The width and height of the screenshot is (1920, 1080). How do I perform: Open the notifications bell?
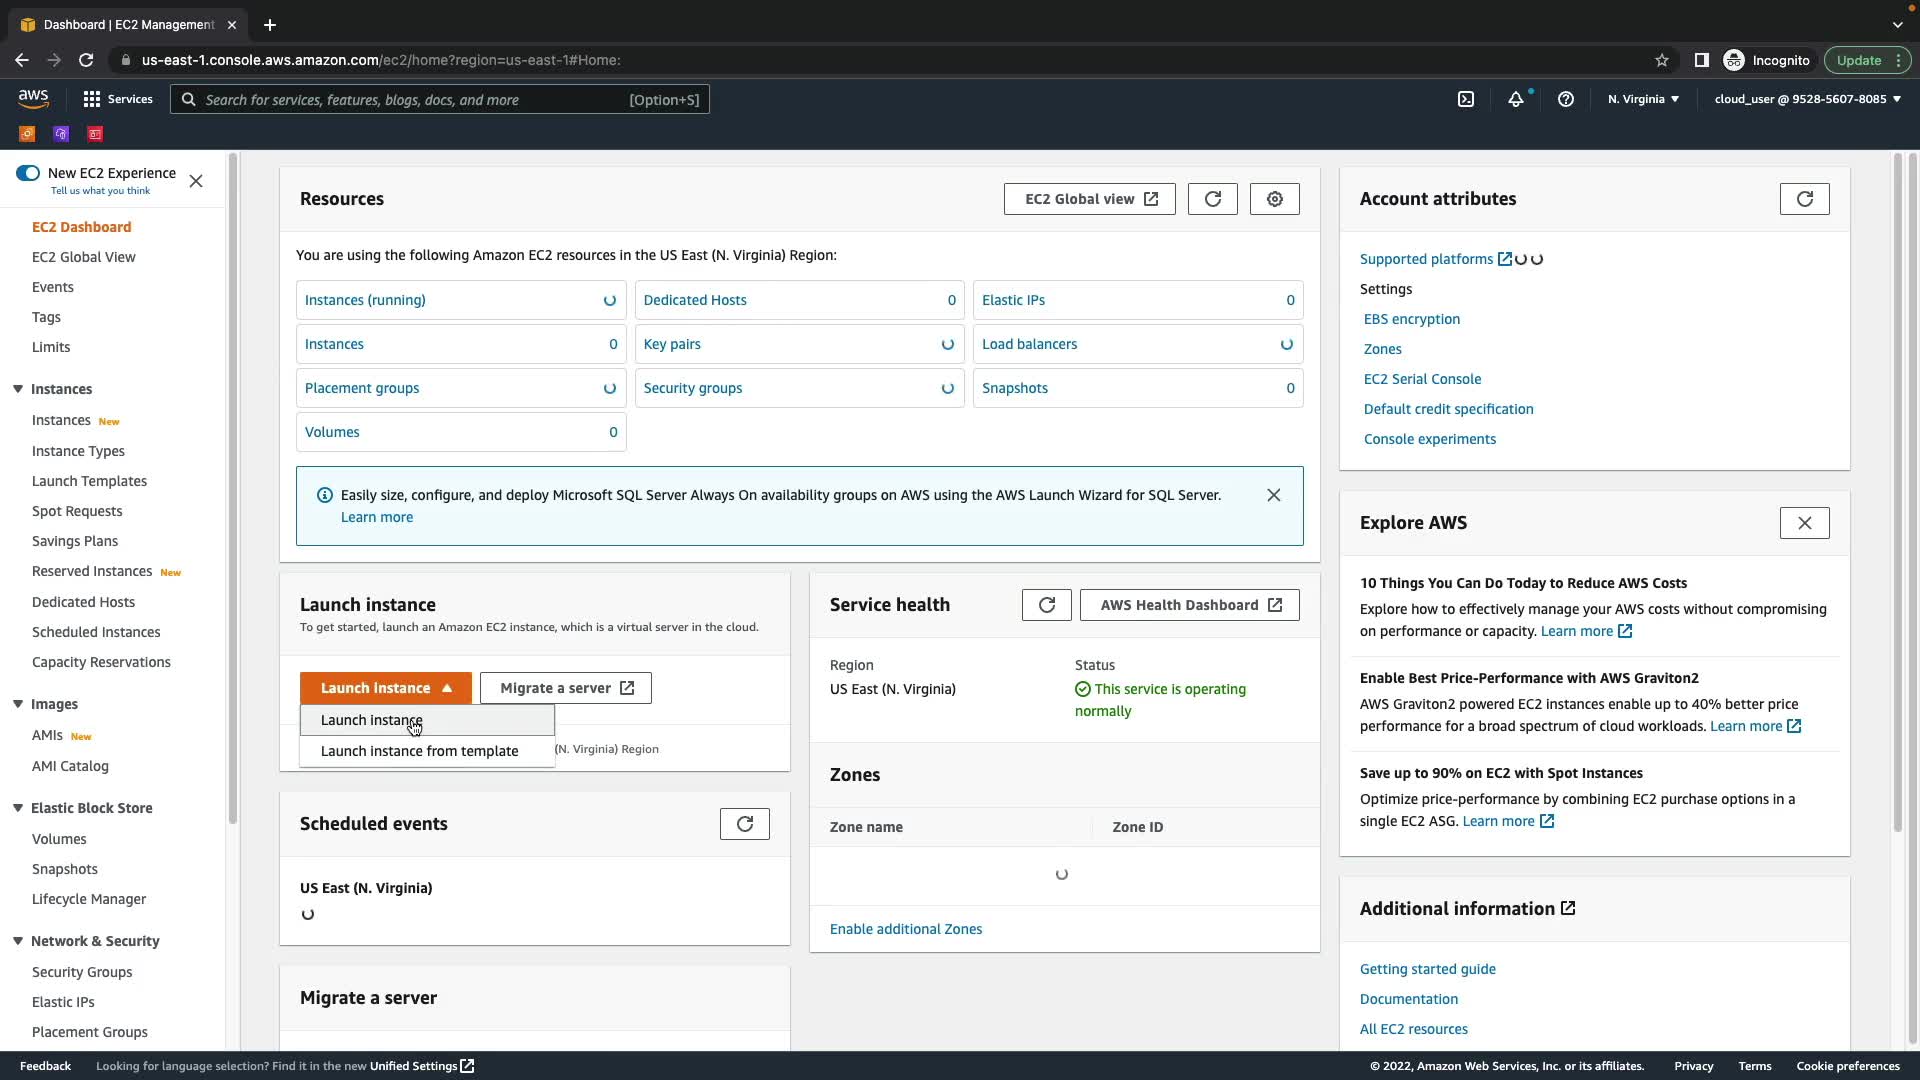click(x=1516, y=99)
